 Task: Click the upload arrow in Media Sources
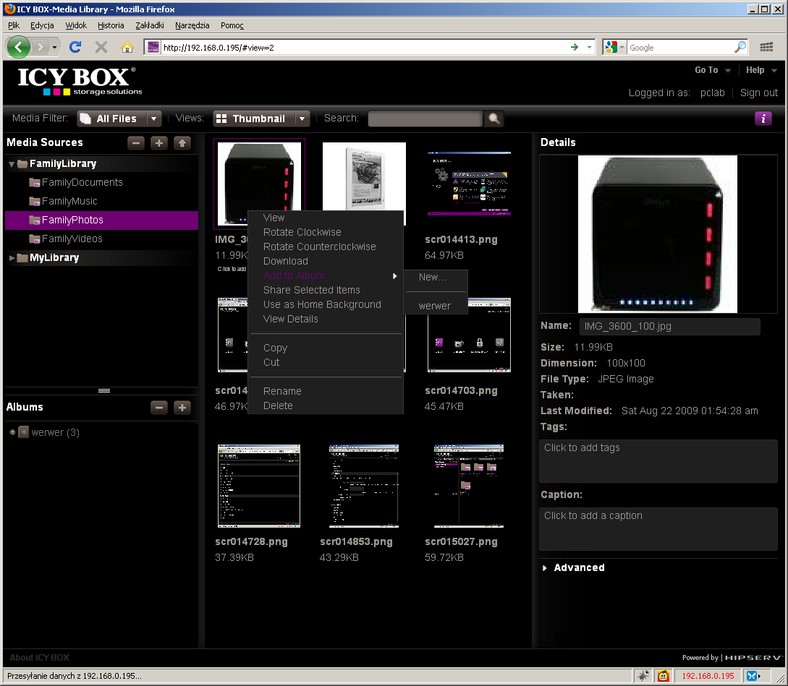tap(182, 143)
